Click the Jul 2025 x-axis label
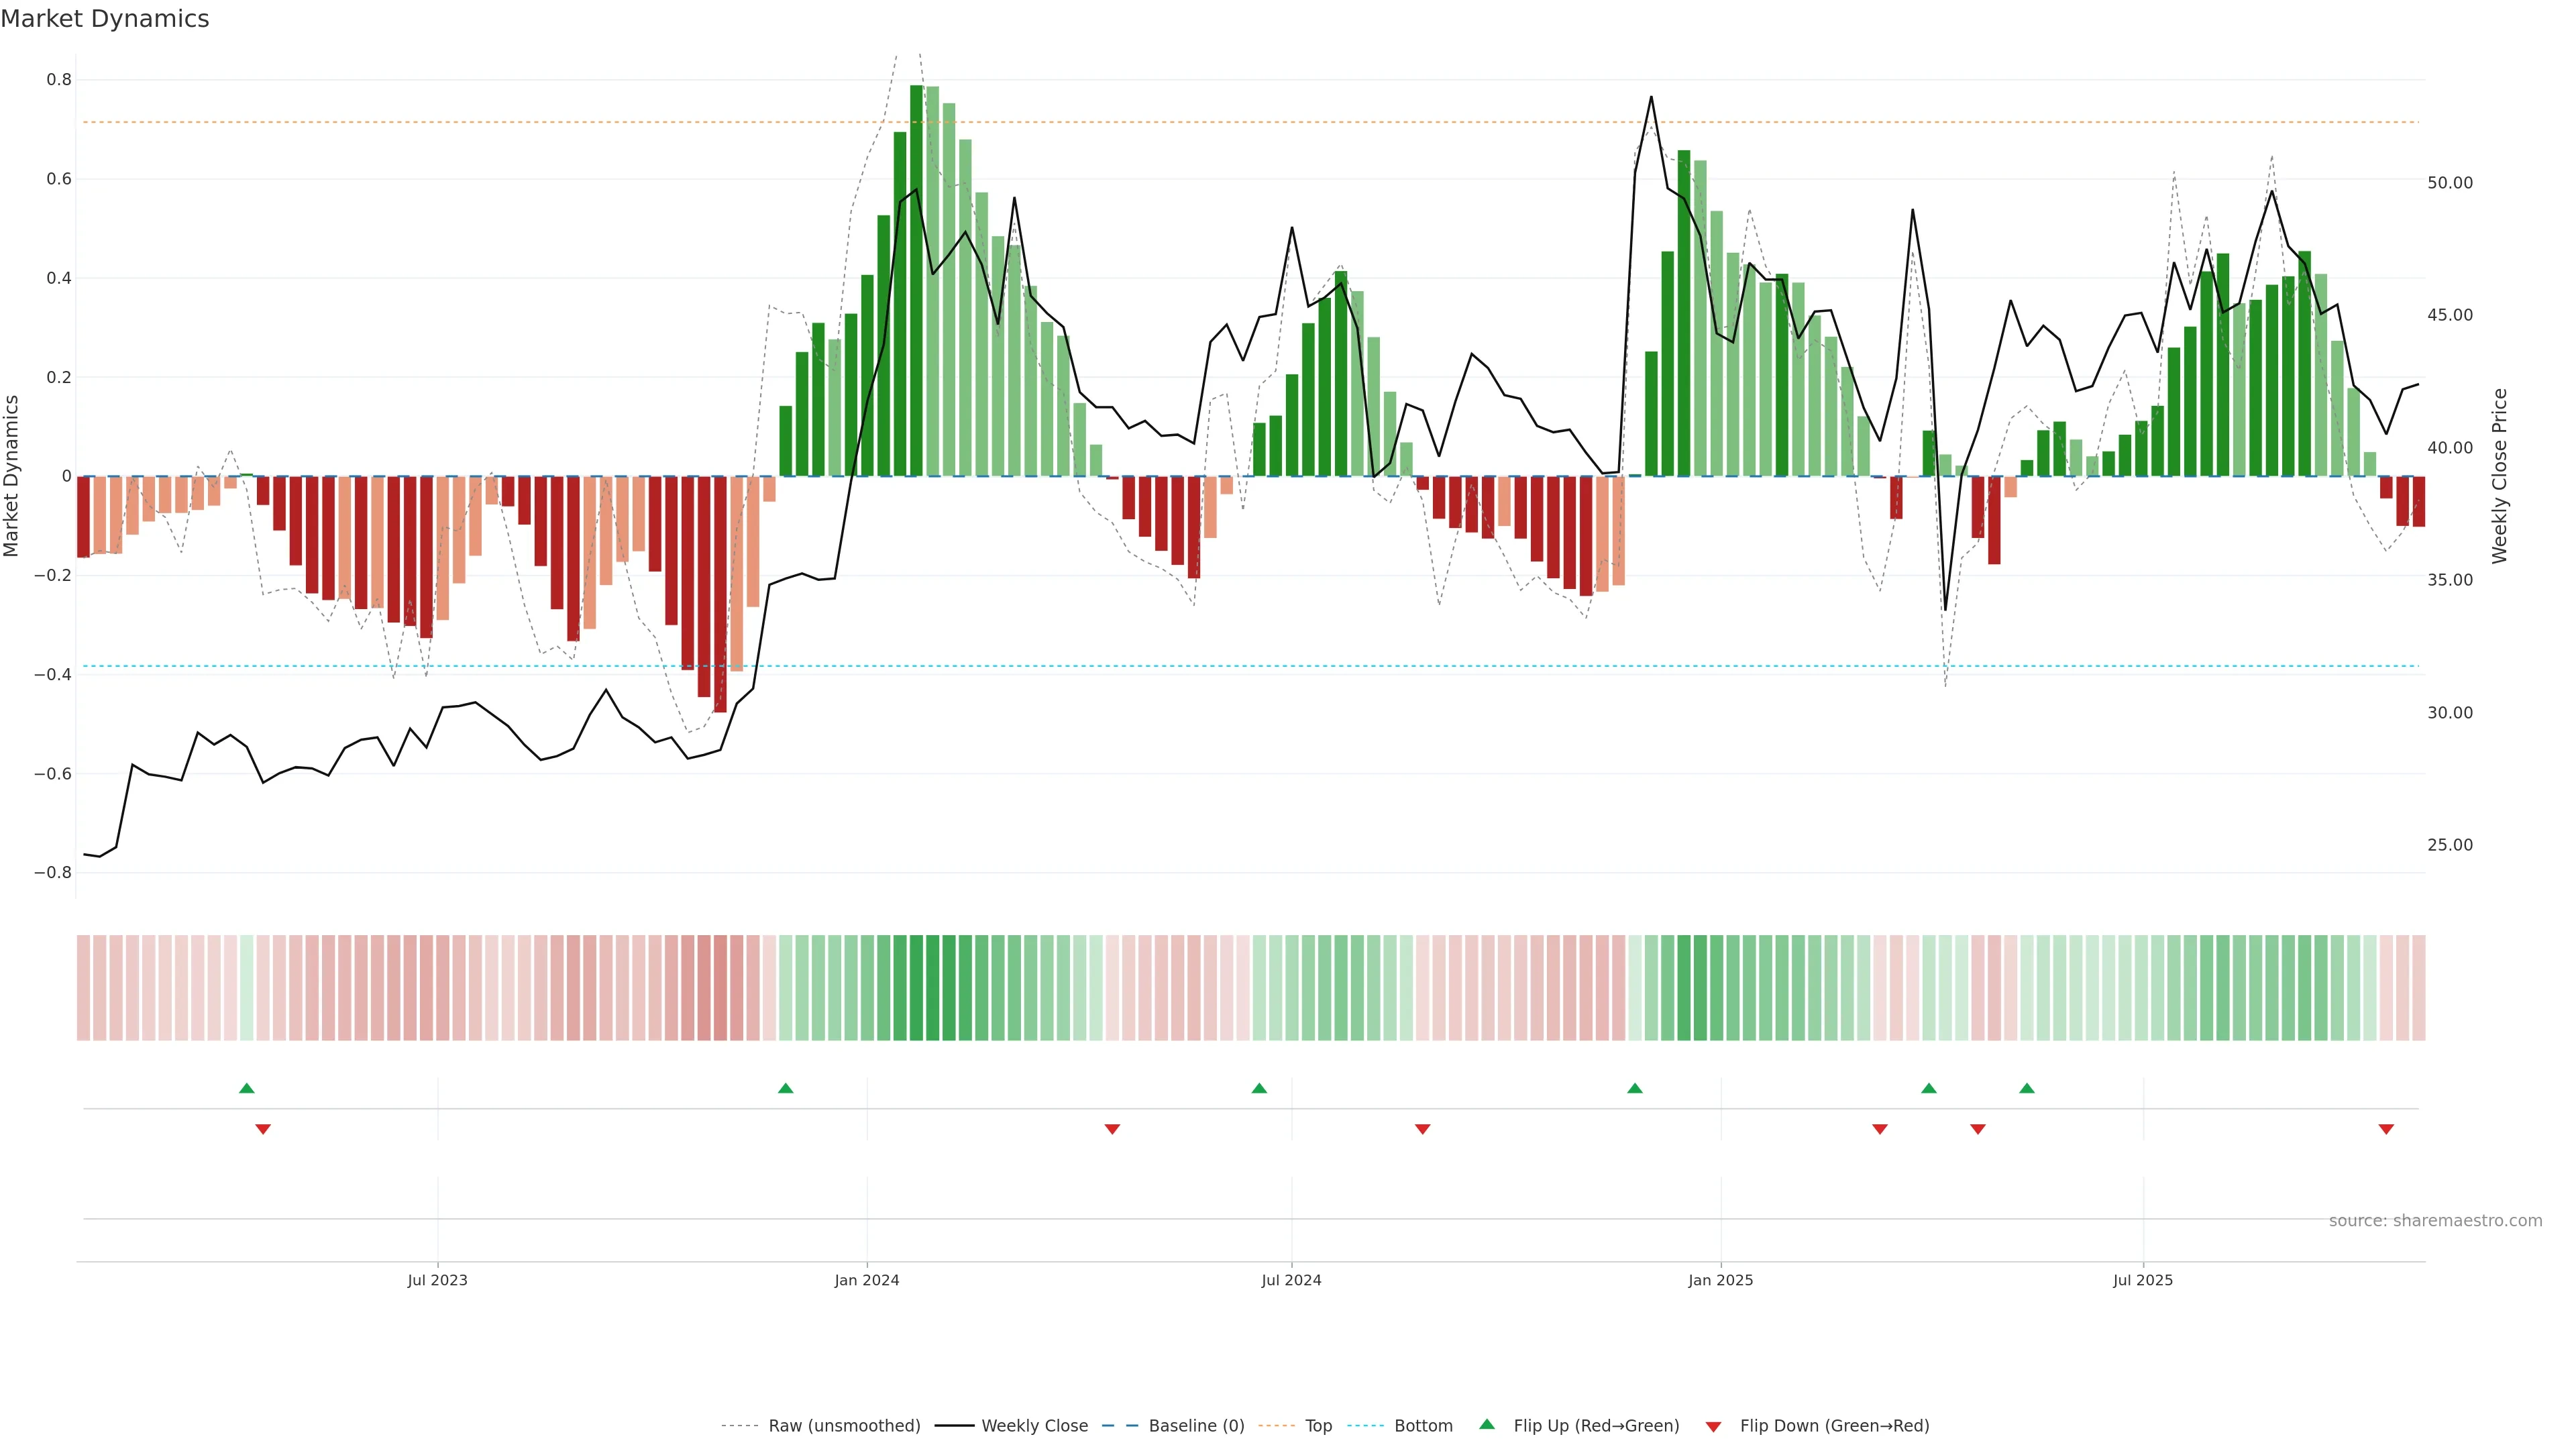Screen dimensions: 2576x1449 click(x=2142, y=1280)
